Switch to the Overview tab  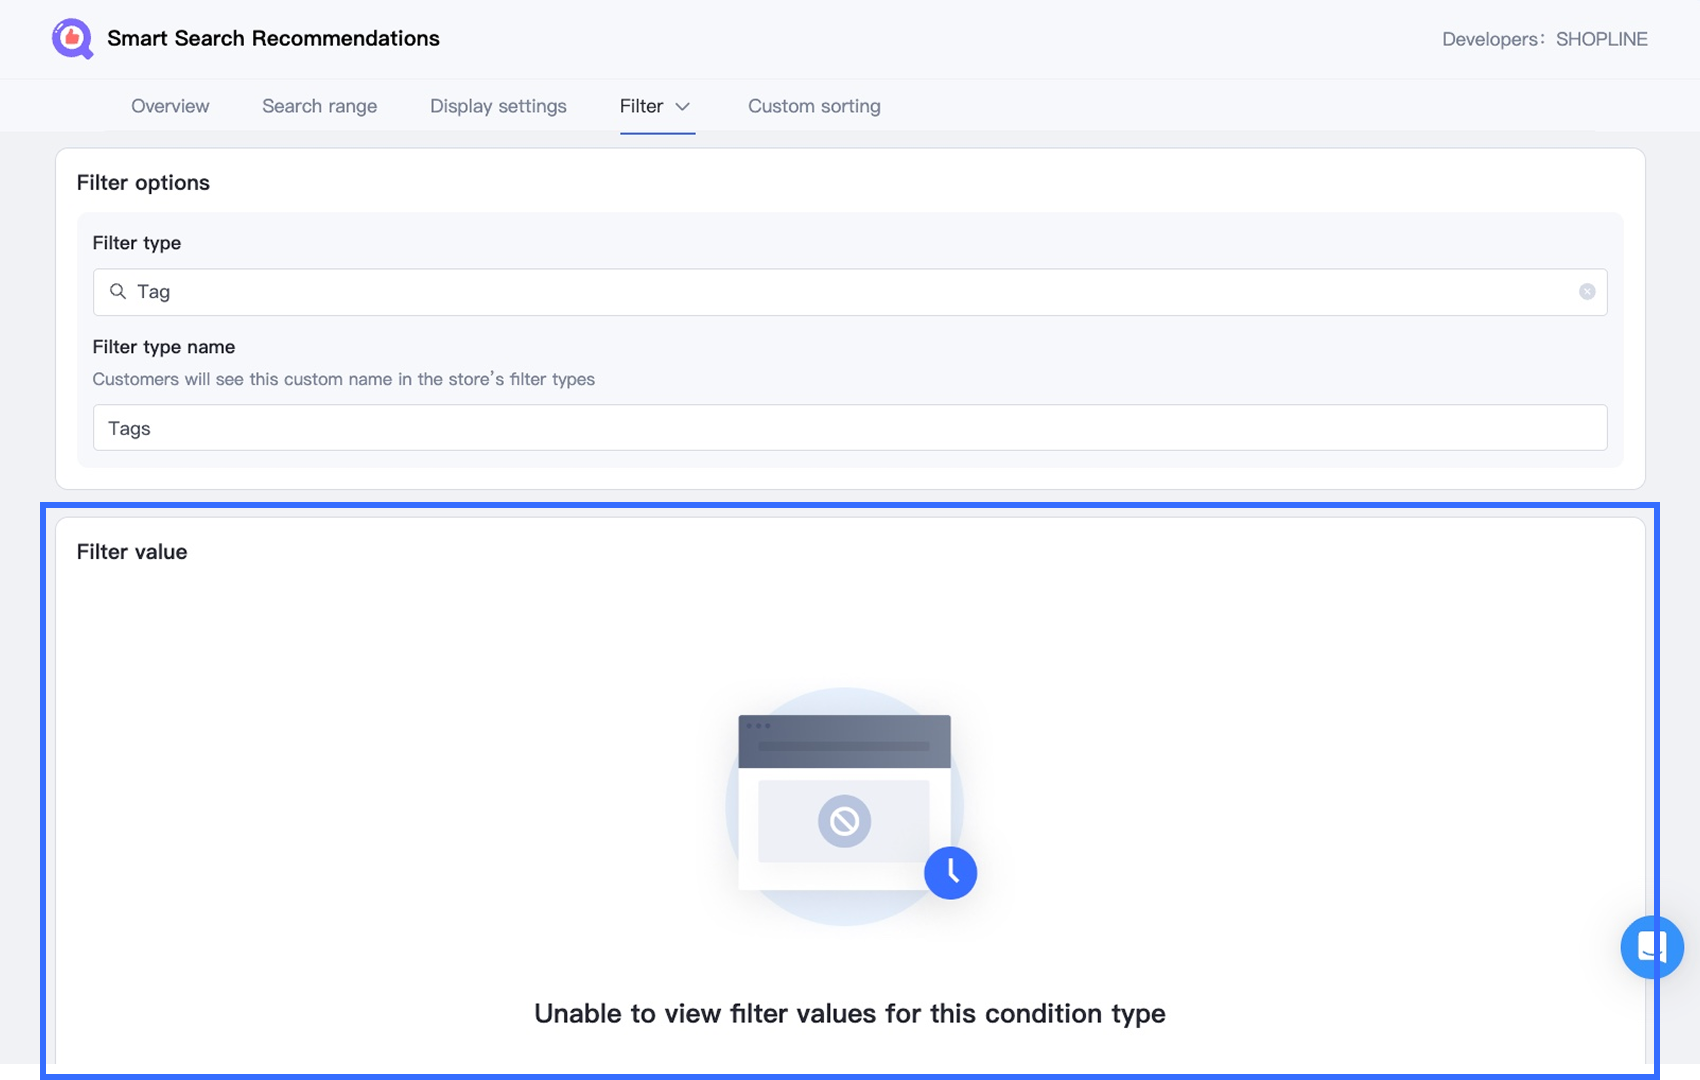point(170,106)
